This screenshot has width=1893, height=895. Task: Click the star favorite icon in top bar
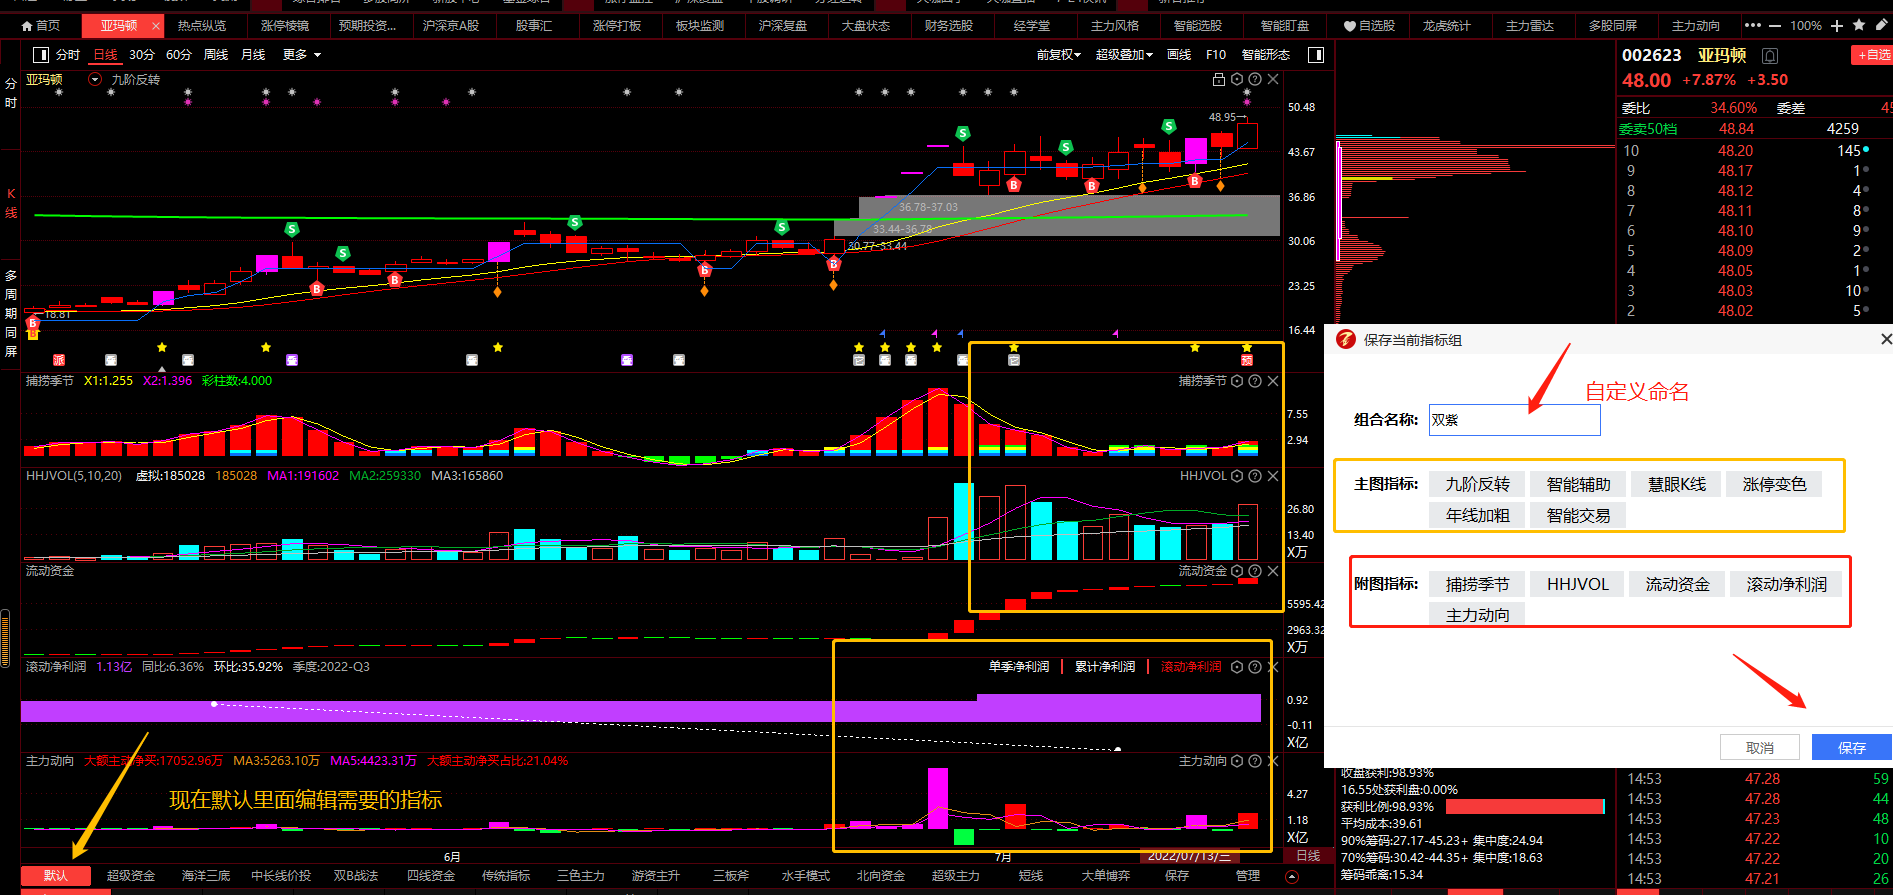point(1859,25)
